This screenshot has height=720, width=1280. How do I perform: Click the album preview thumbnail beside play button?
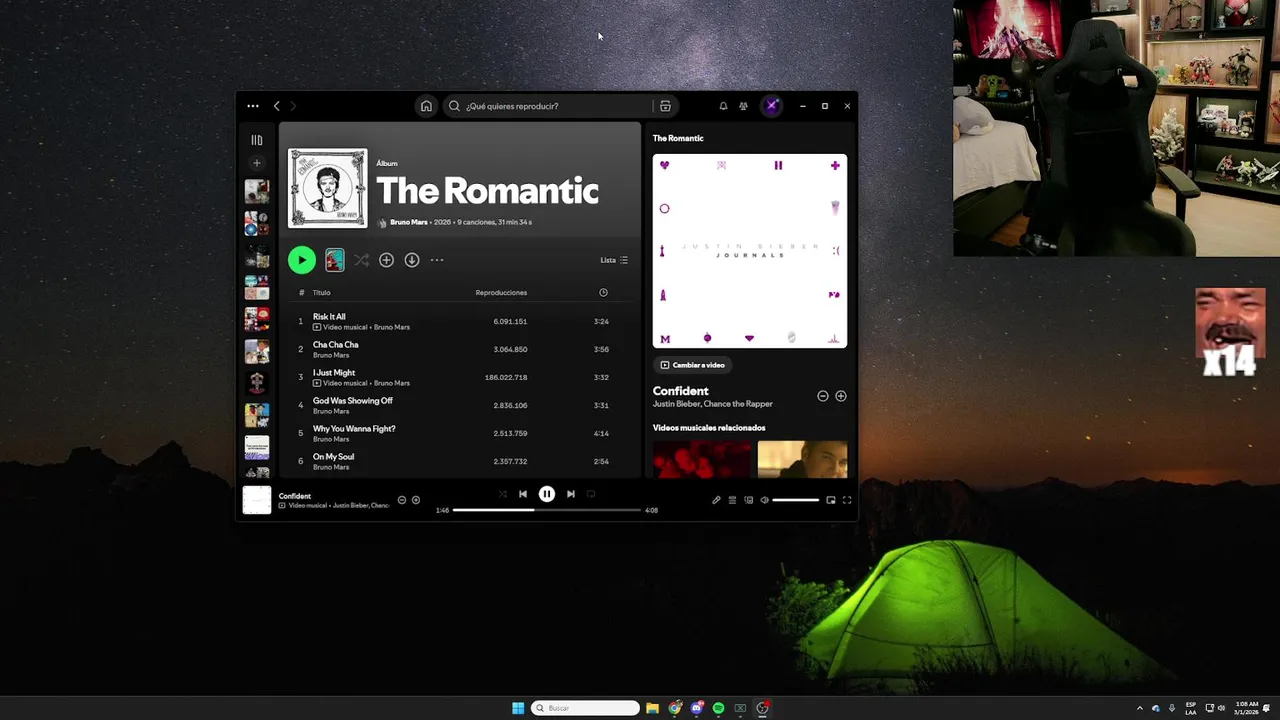(x=335, y=260)
